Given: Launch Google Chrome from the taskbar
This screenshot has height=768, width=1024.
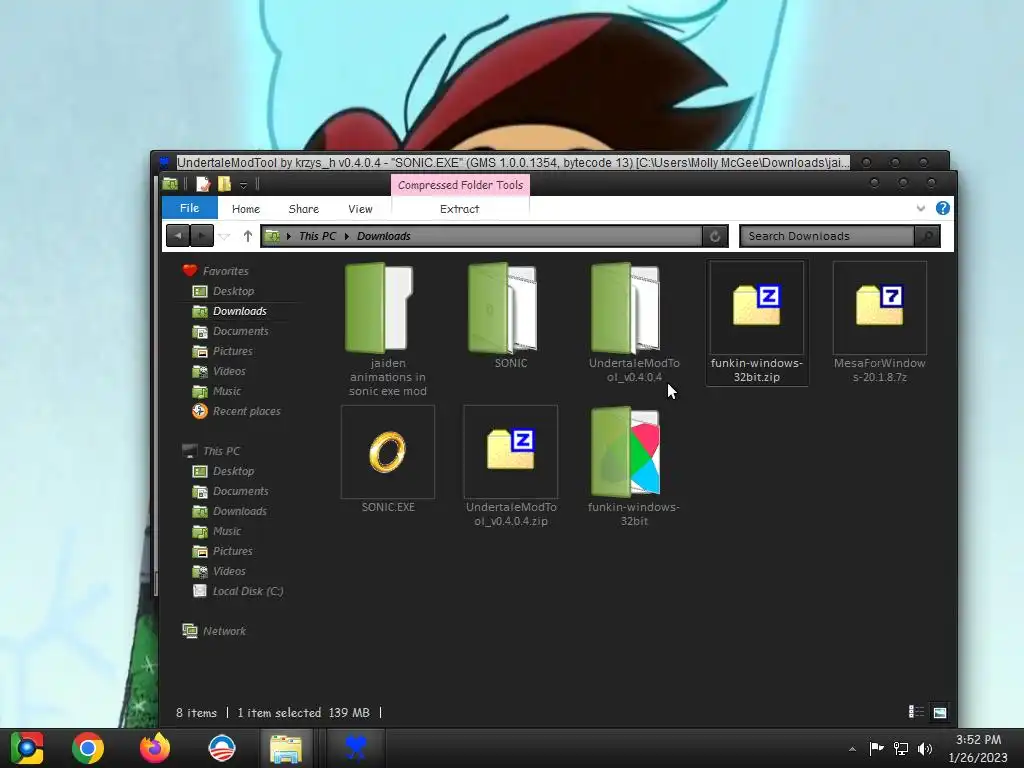Looking at the screenshot, I should tap(88, 748).
